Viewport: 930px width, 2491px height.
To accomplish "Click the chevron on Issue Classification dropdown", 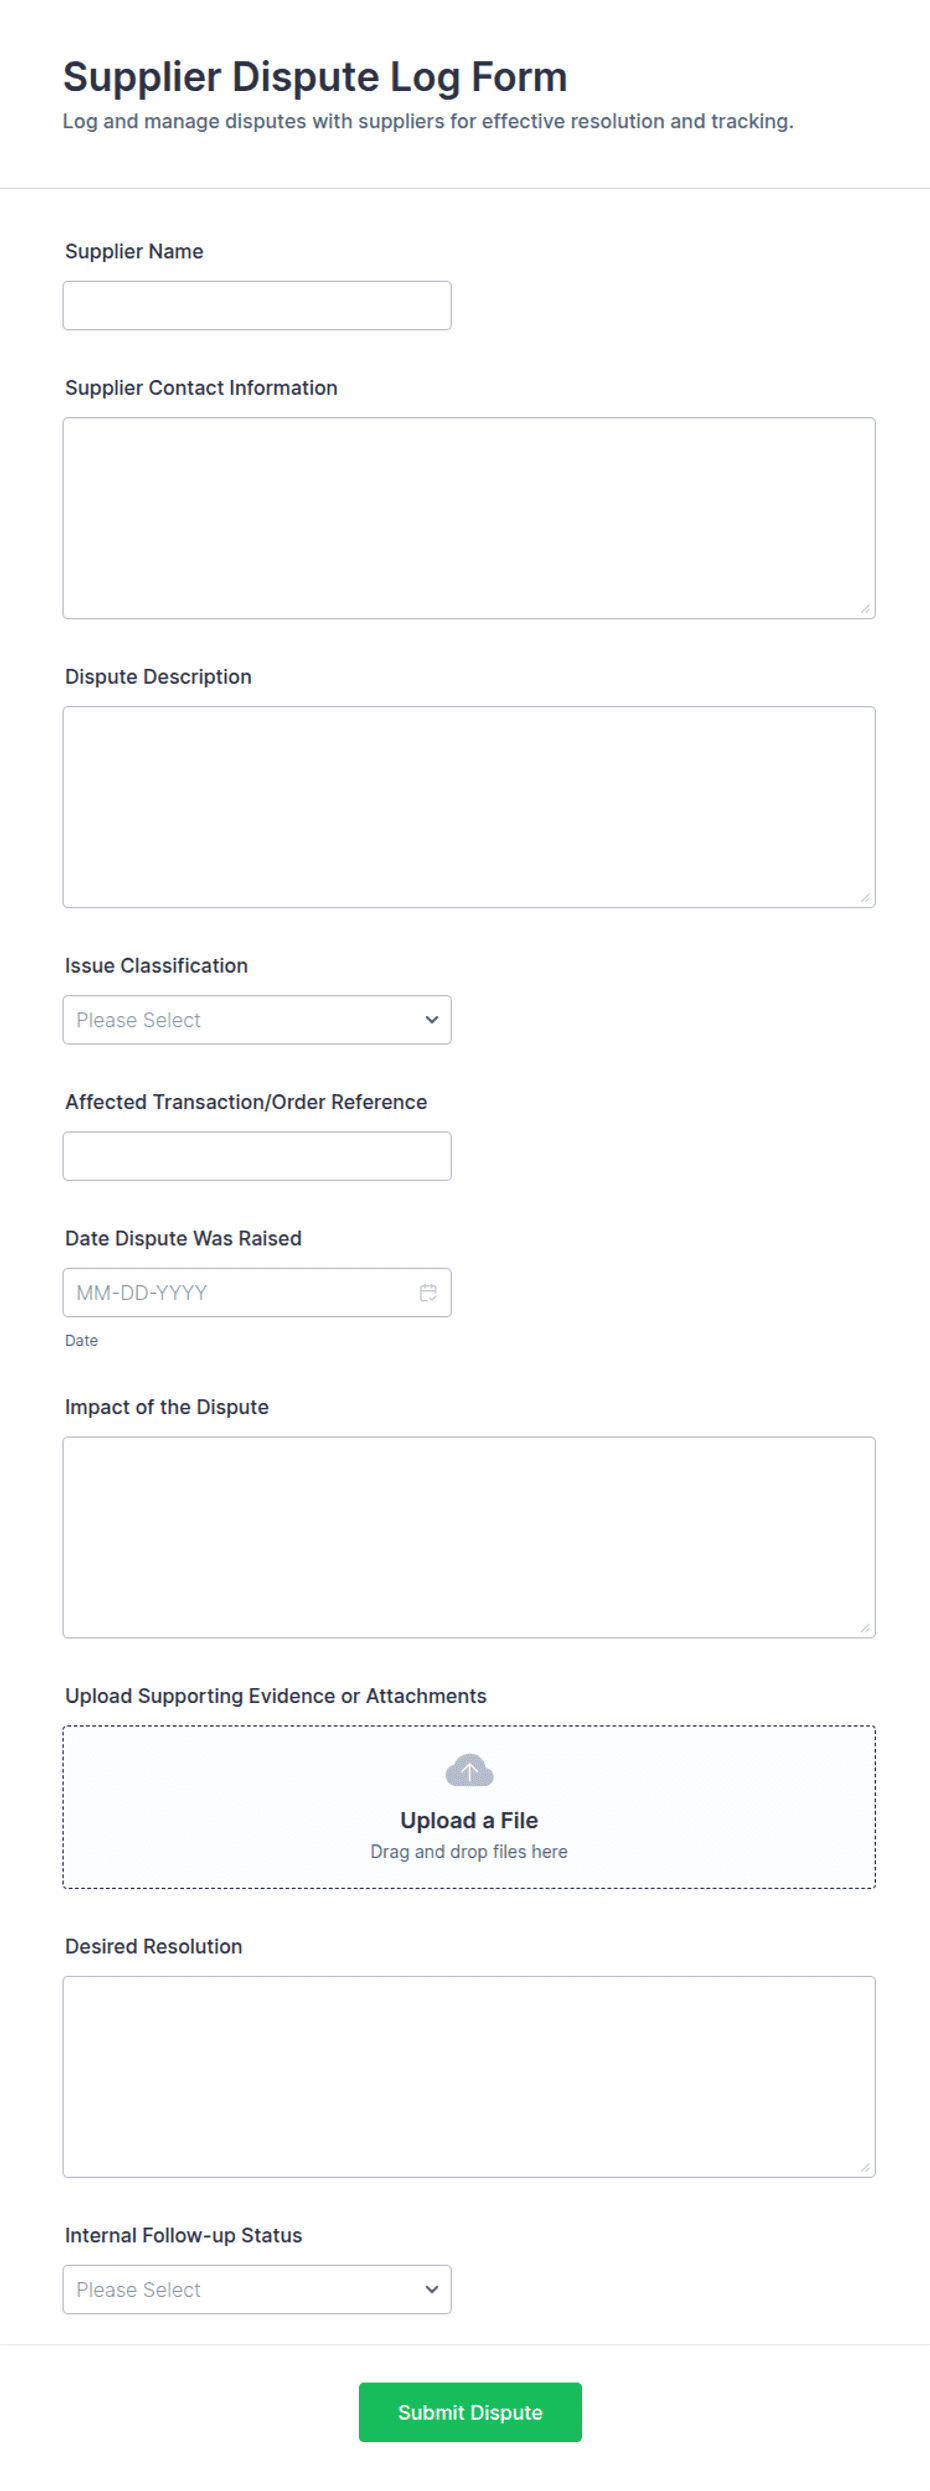I will [432, 1019].
